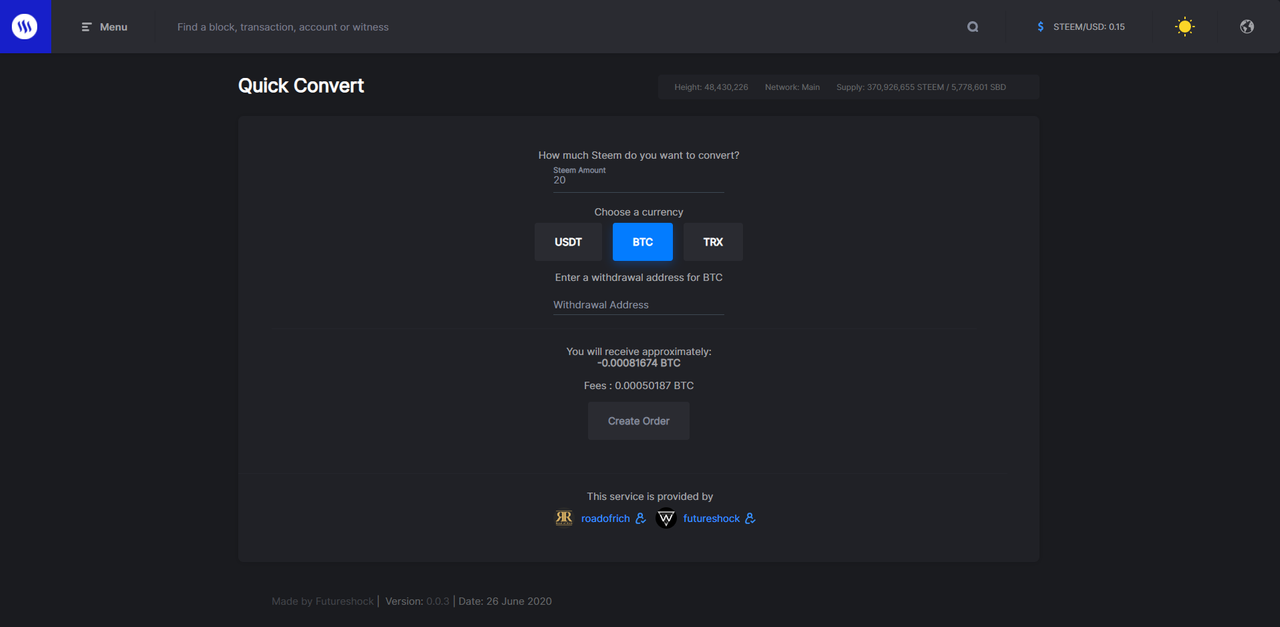Click the futureshock avatar logo
This screenshot has height=627, width=1280.
[x=666, y=518]
